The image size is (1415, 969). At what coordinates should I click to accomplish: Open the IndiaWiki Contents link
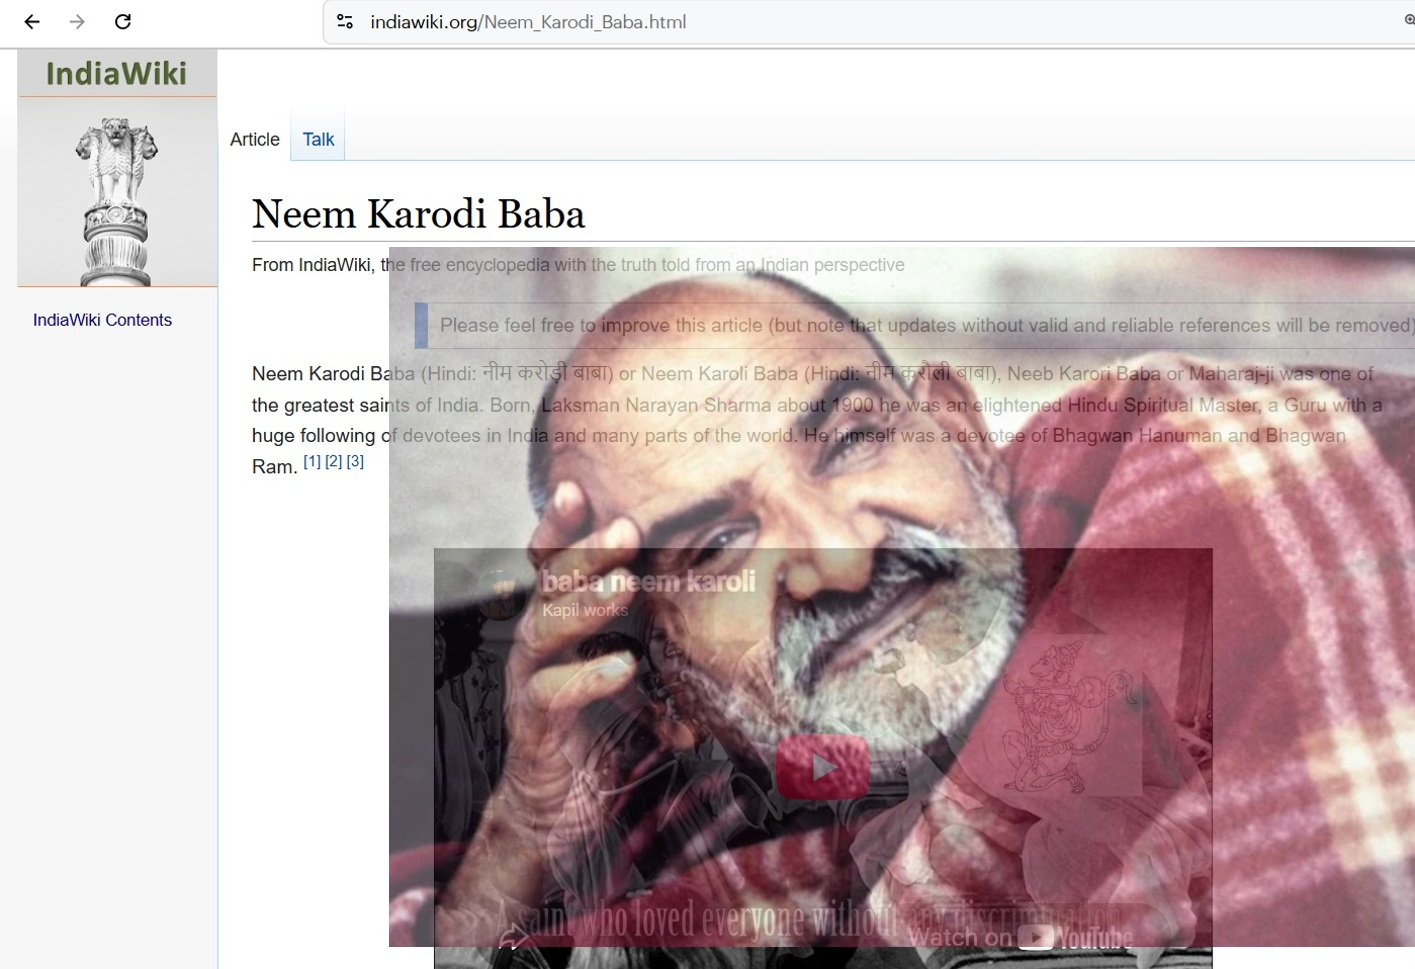(x=102, y=320)
